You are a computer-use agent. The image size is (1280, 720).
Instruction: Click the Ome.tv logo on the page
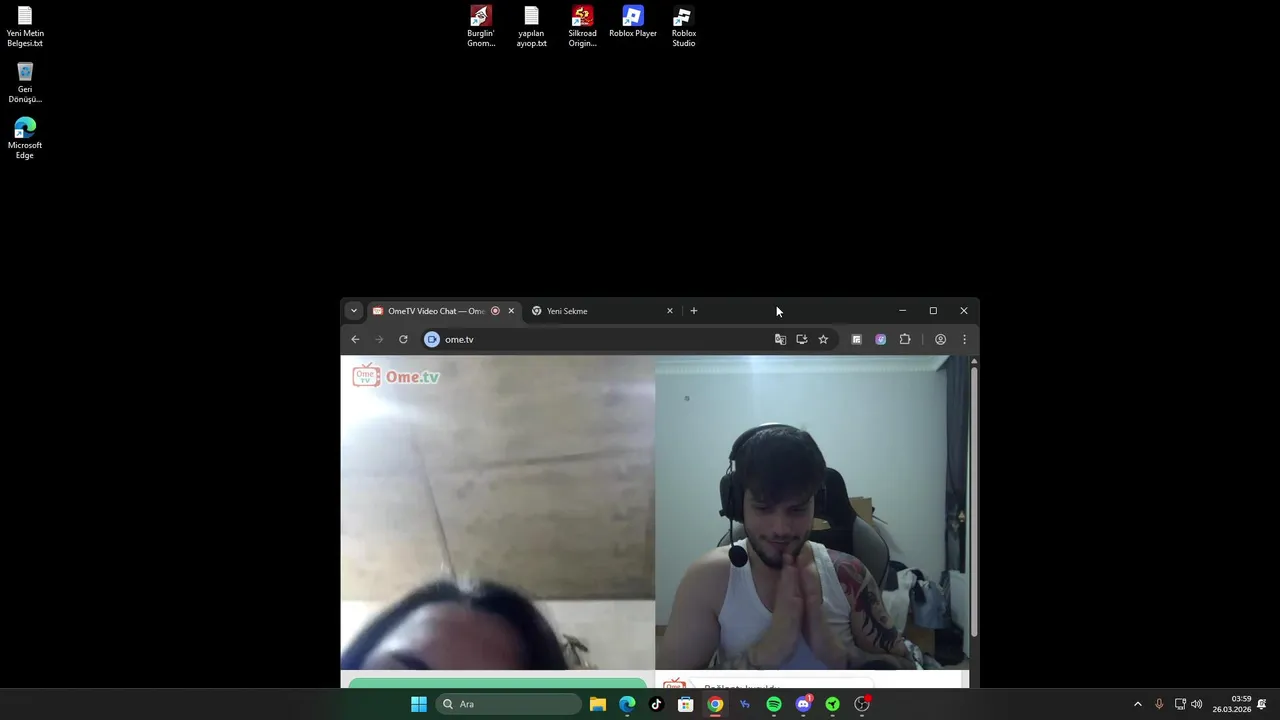pos(396,377)
